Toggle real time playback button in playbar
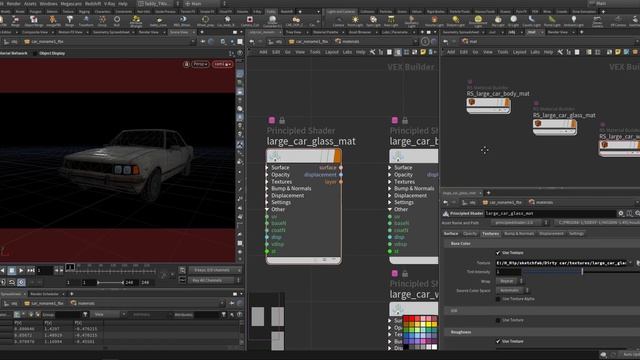Viewport: 640px width, 360px height. (21, 282)
